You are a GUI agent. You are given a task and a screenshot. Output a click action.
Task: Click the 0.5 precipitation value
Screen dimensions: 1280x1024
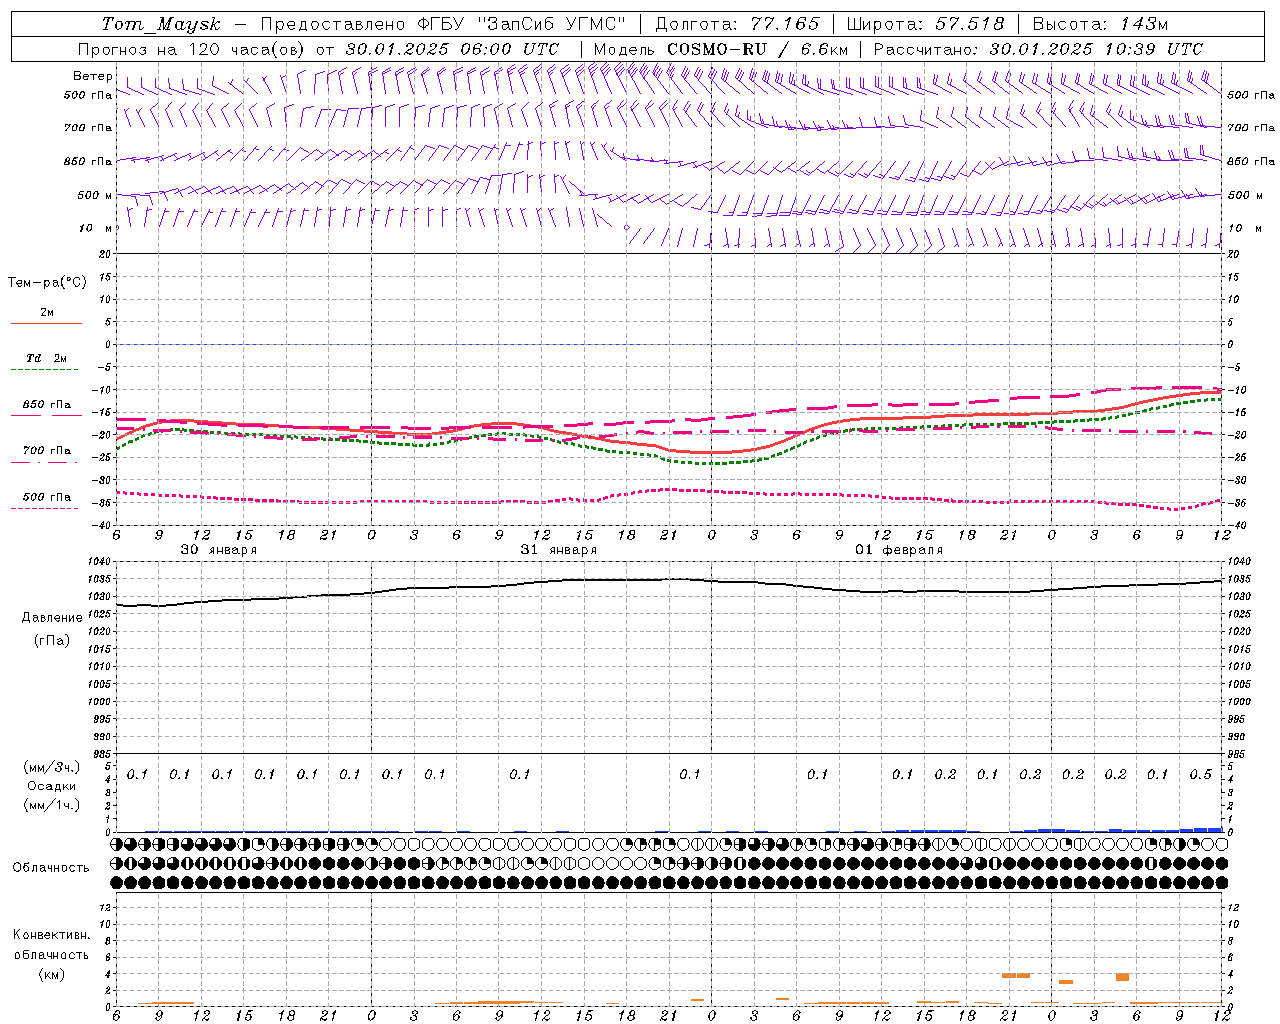1201,775
